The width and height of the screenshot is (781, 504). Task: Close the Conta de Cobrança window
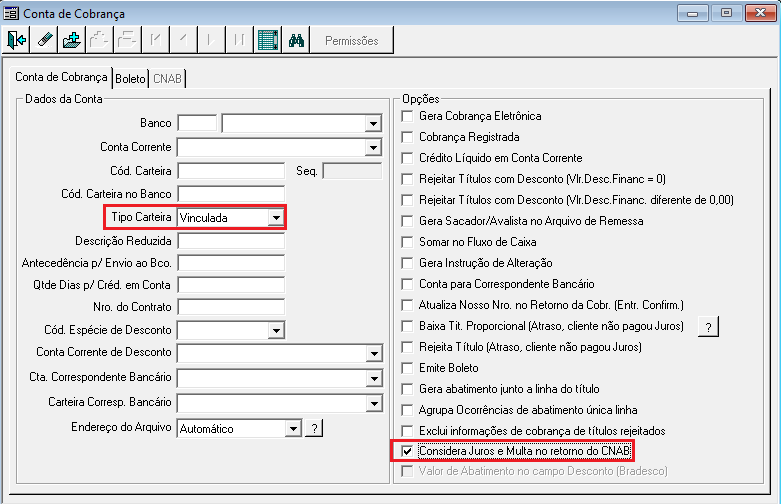(x=761, y=13)
